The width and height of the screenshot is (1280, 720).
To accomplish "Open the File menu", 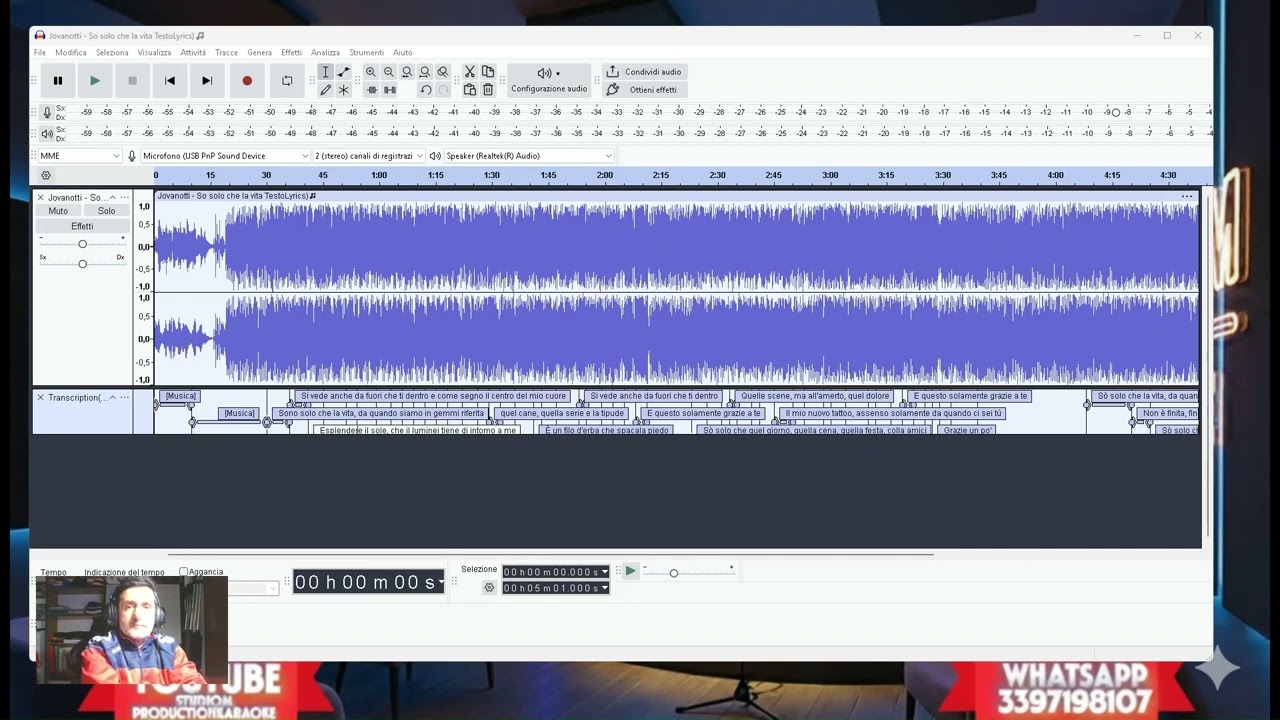I will [40, 53].
